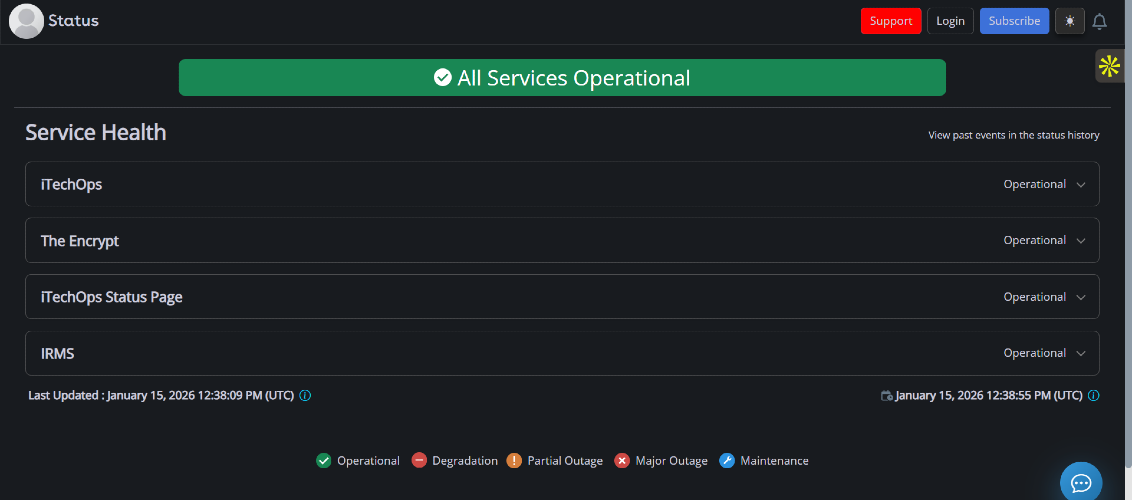Click the Login button

[x=950, y=21]
